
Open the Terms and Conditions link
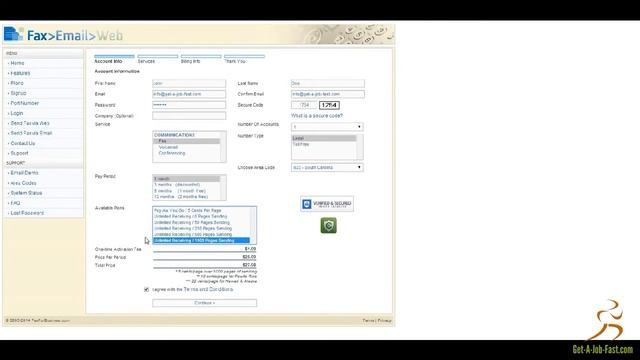(208, 289)
